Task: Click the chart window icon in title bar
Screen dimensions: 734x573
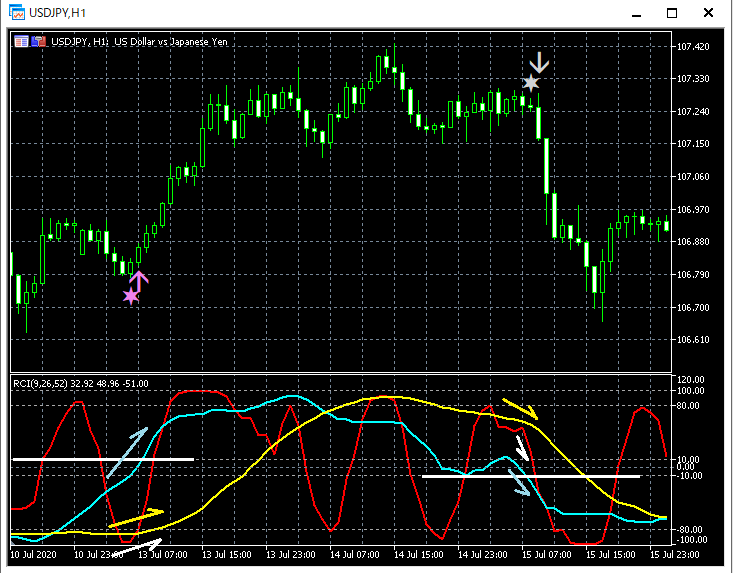Action: coord(17,12)
